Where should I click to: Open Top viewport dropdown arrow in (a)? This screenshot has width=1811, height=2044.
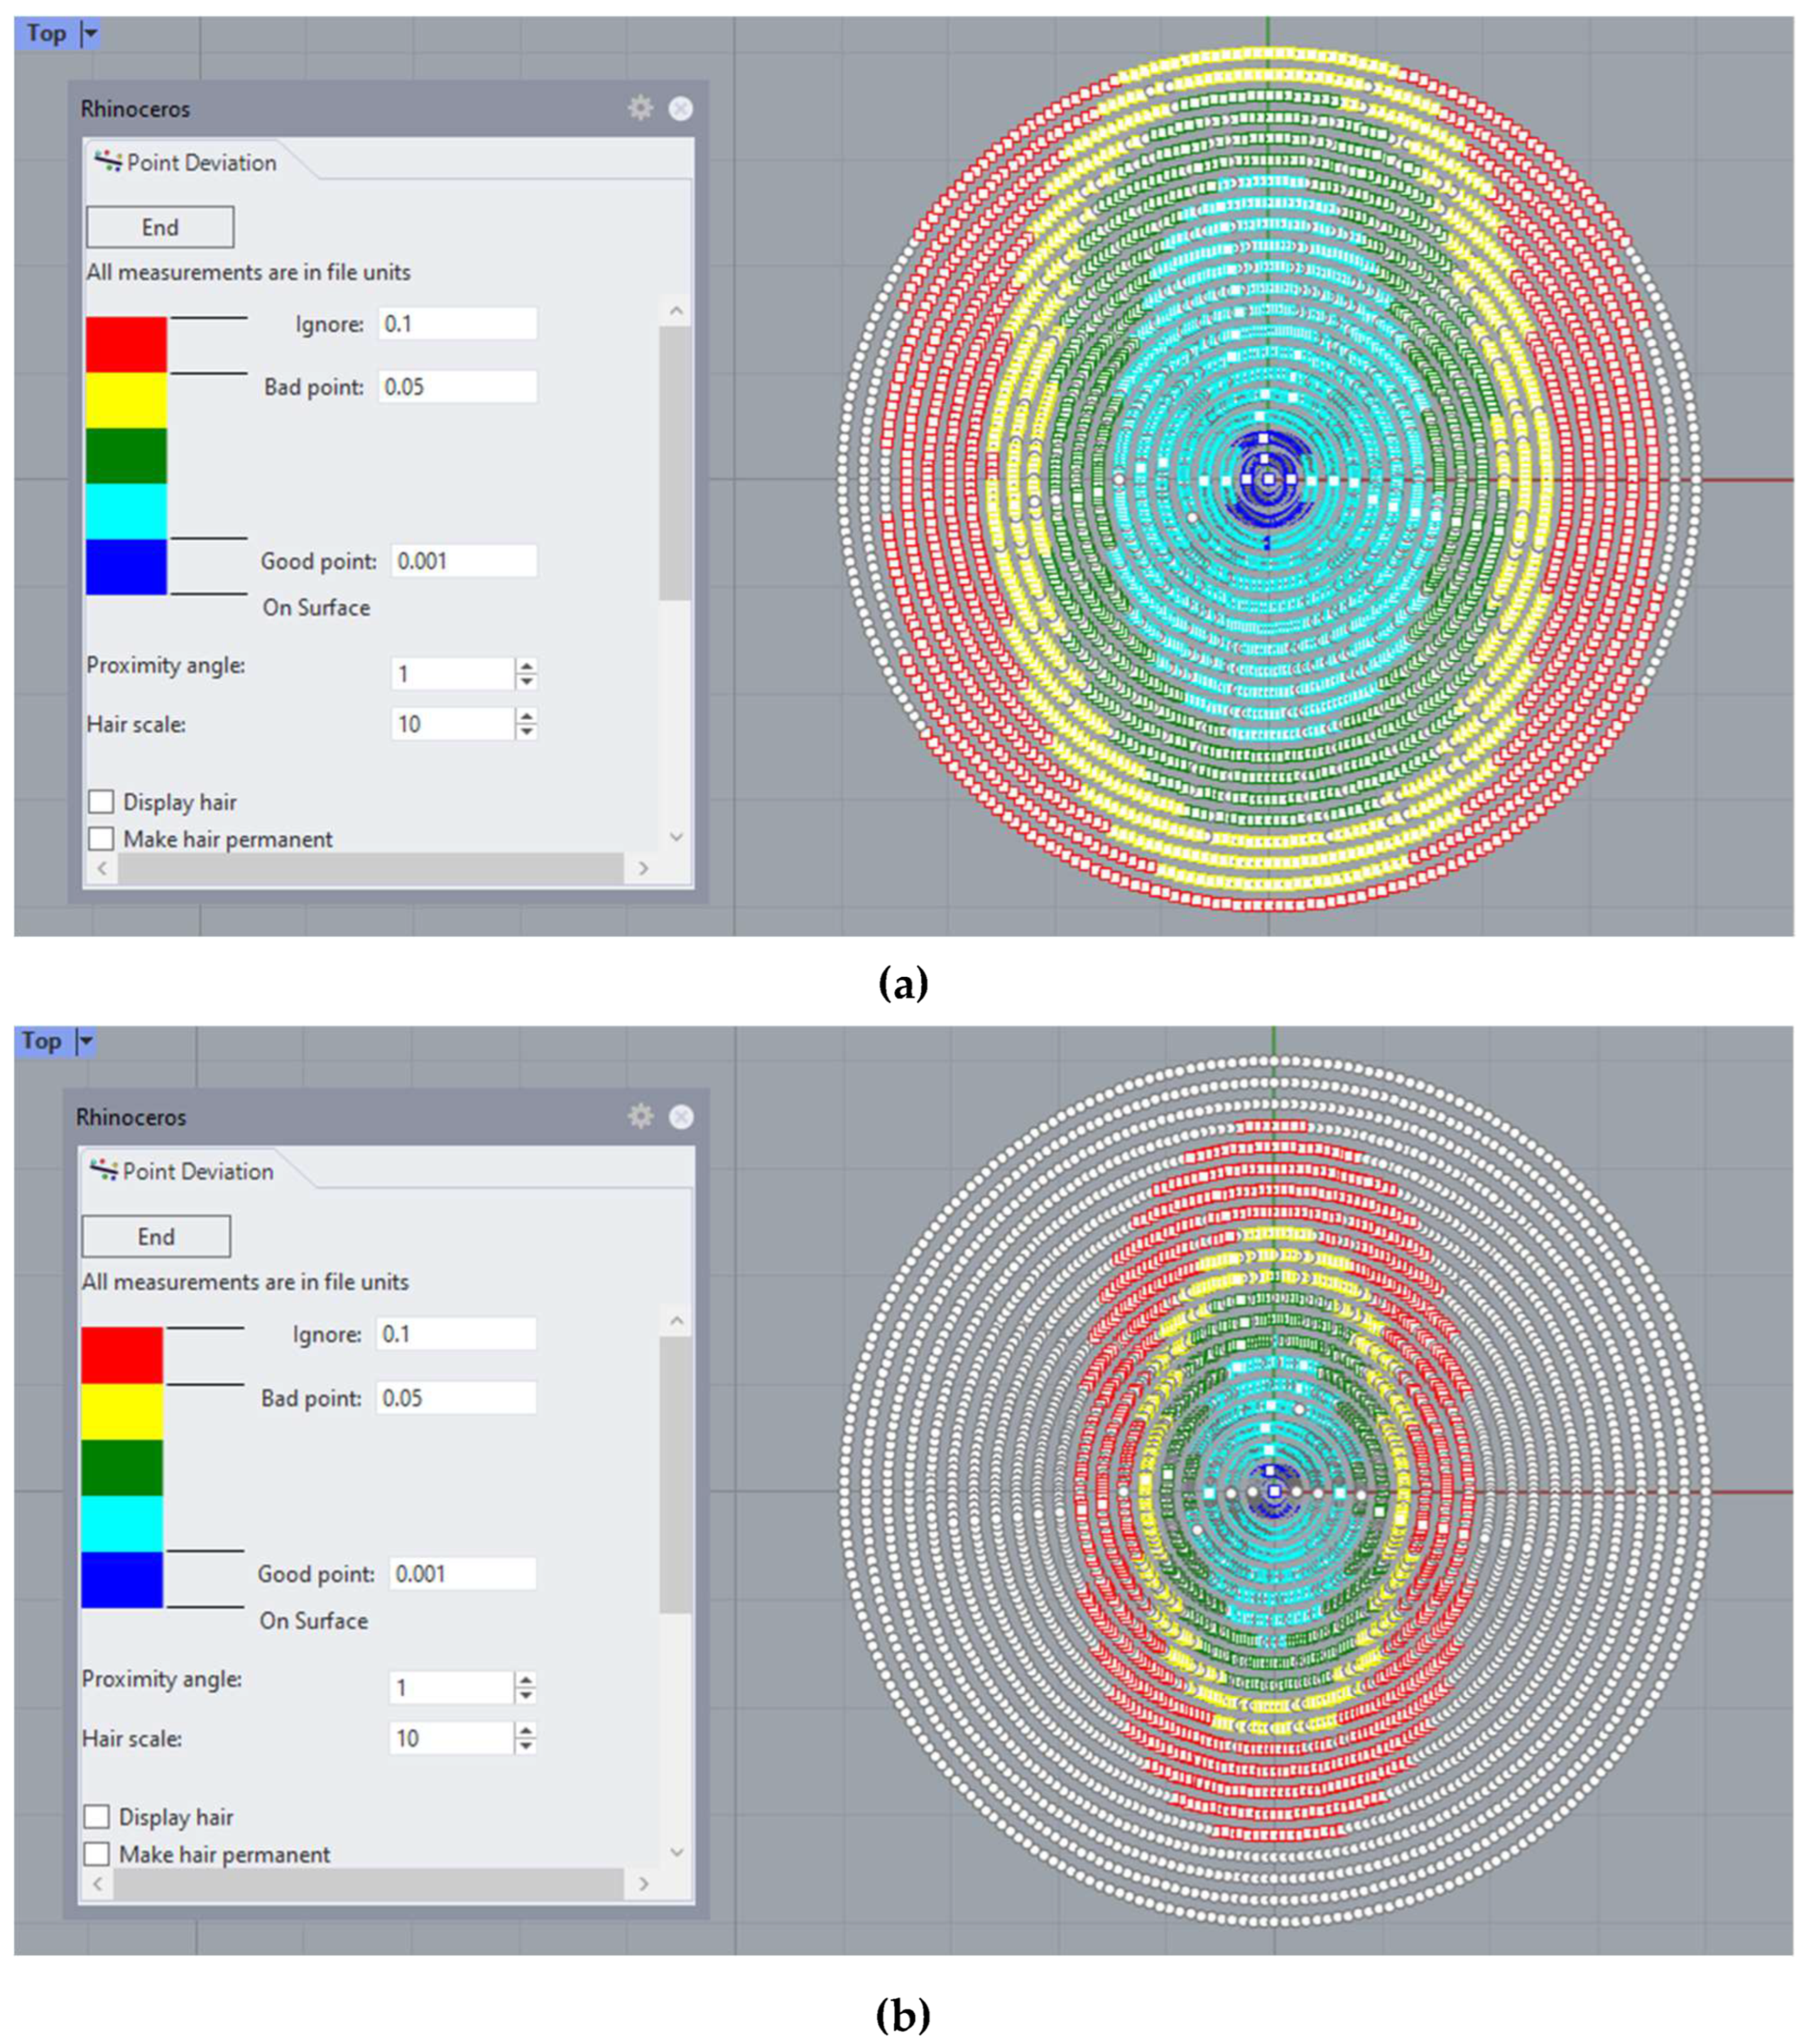[x=90, y=34]
